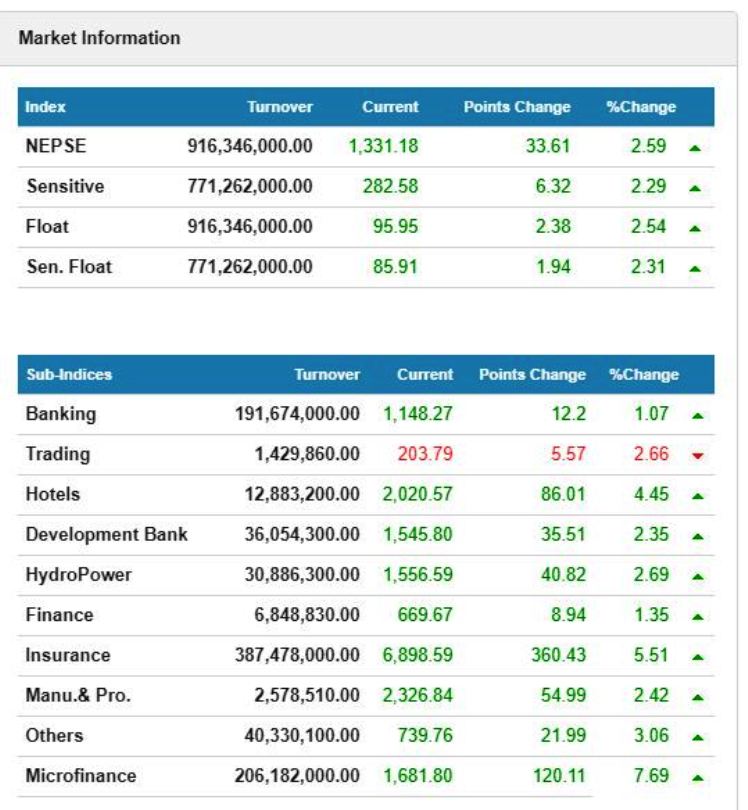This screenshot has height=810, width=748.
Task: Click the Sub-Indices column header
Action: coord(69,375)
